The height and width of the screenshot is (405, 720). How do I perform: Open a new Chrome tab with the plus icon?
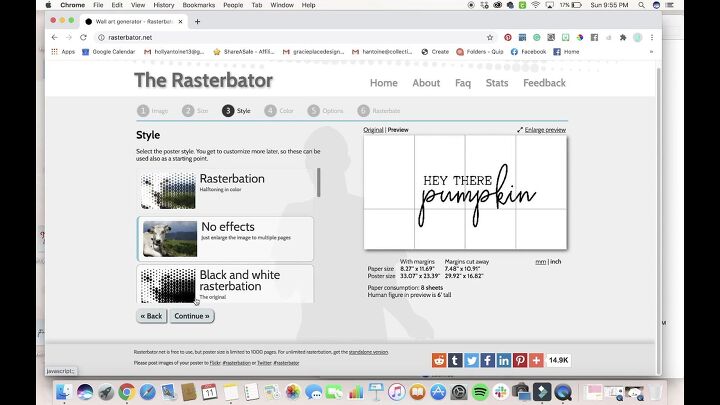[x=197, y=22]
